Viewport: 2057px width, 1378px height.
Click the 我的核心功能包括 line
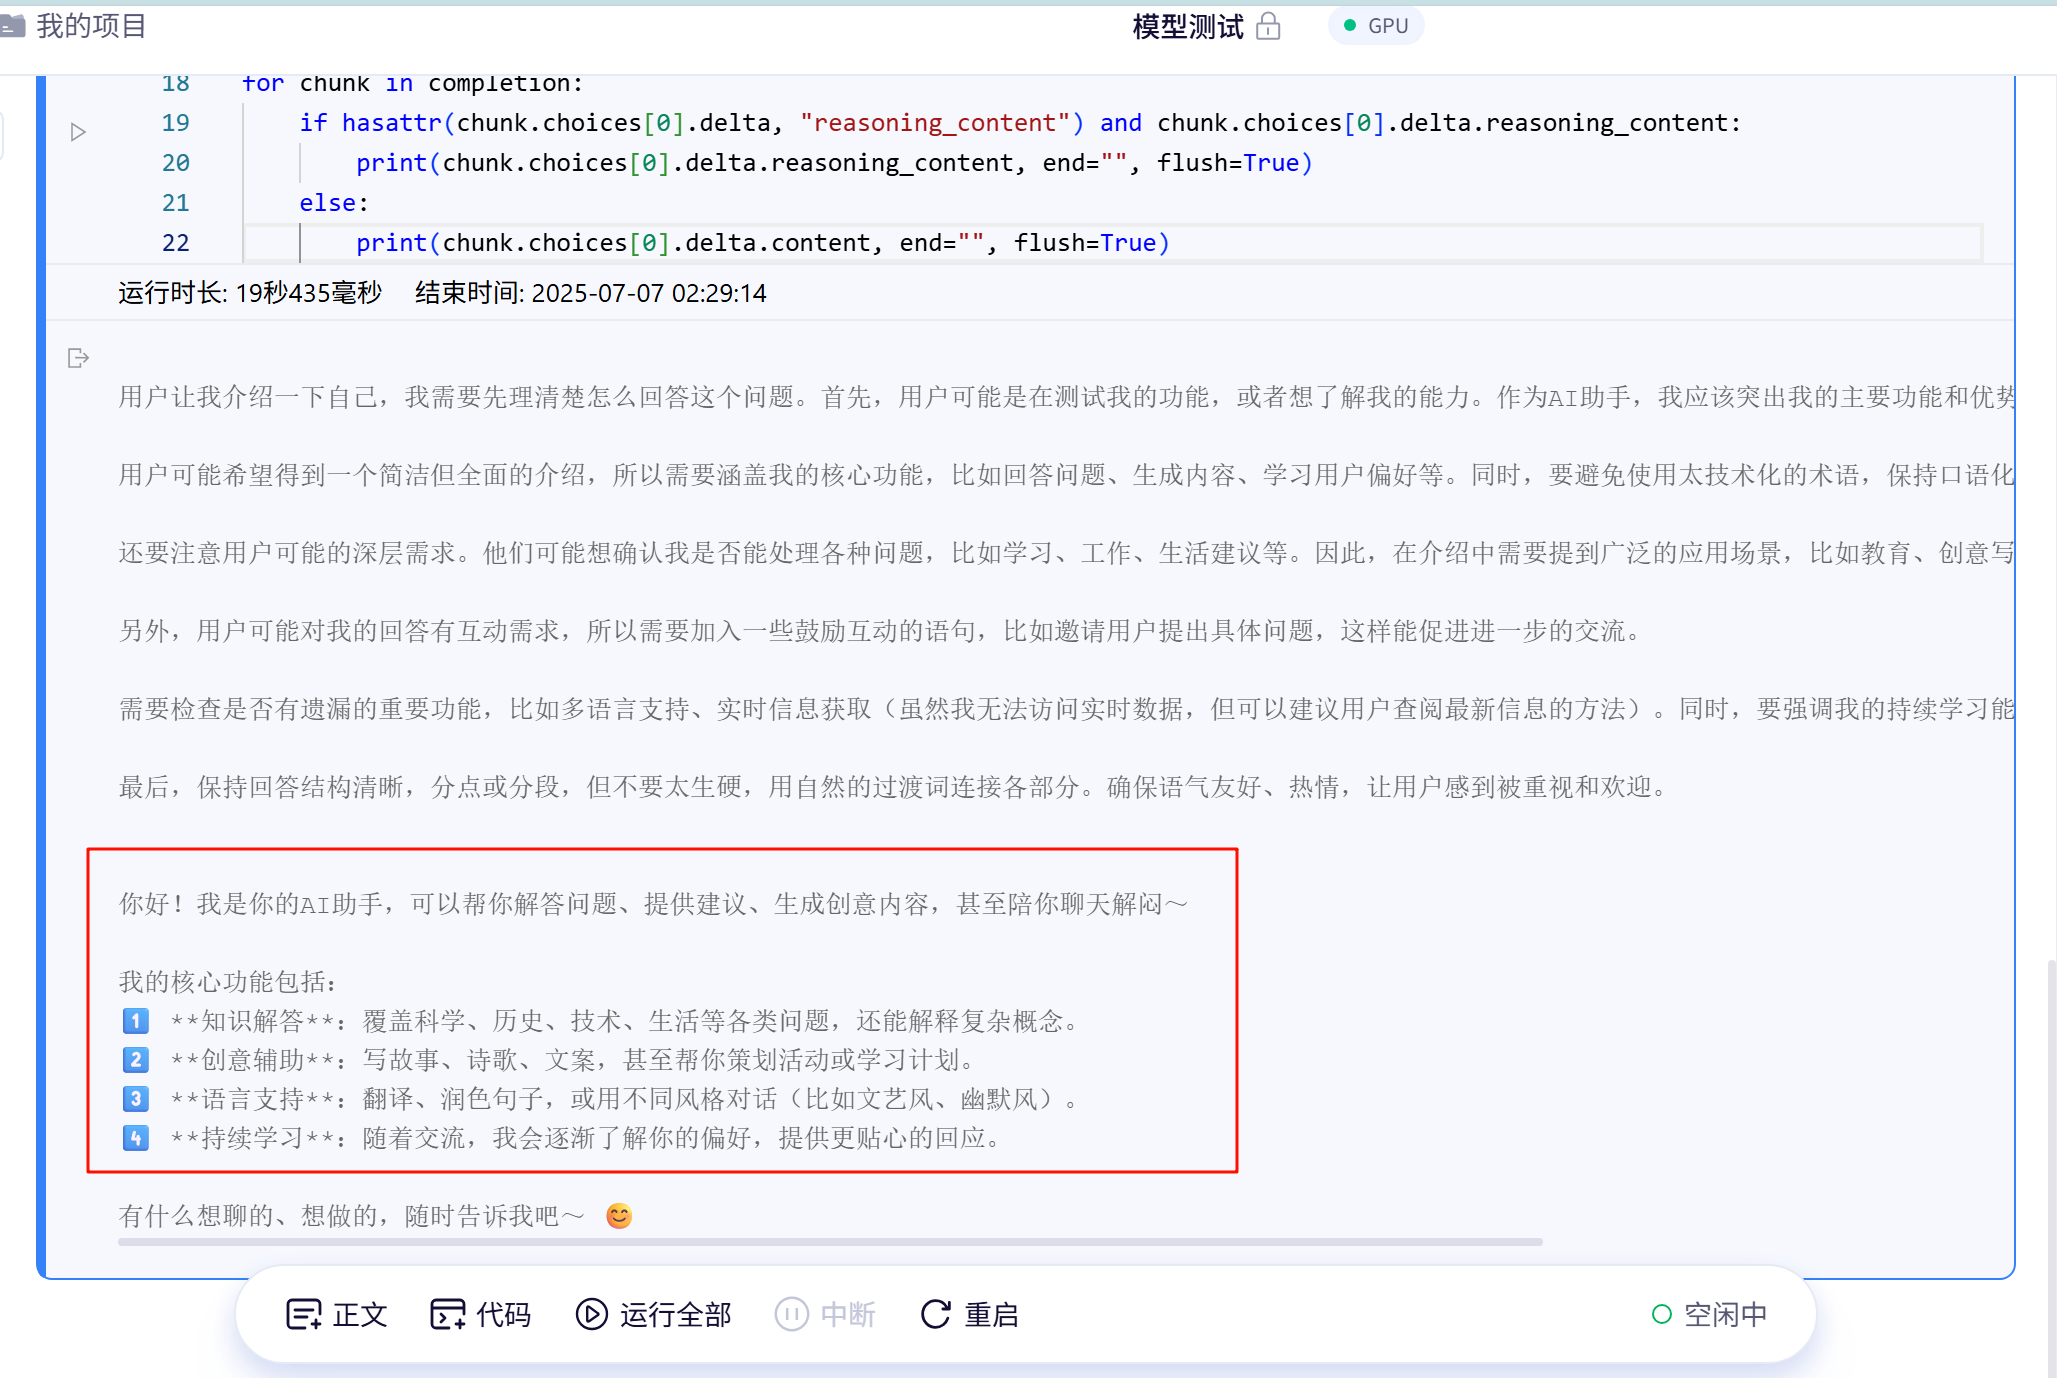tap(228, 982)
